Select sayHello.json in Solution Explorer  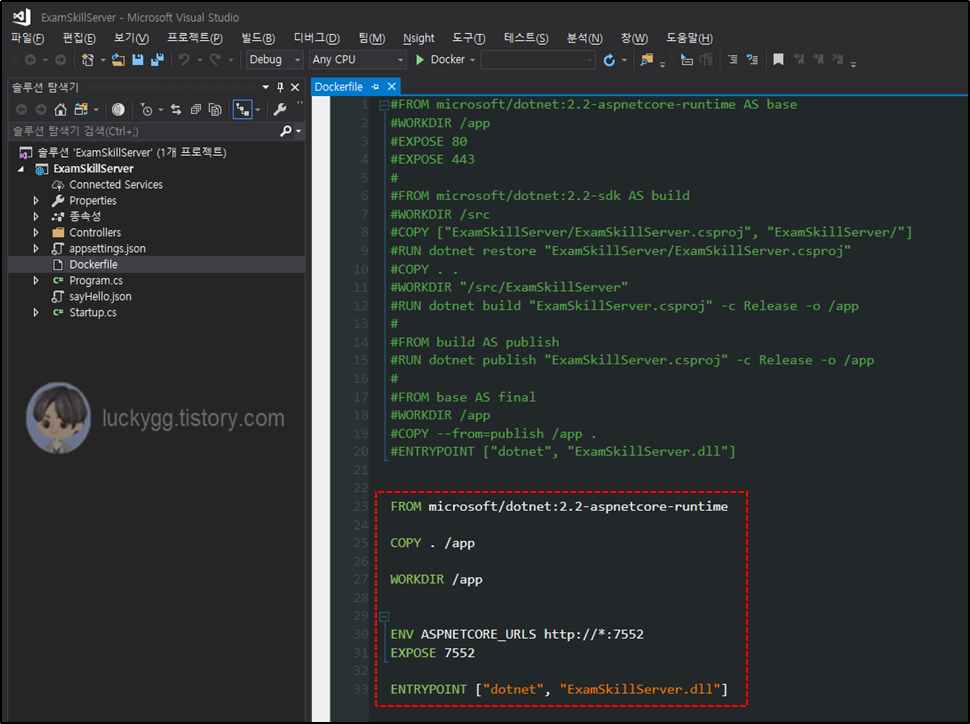click(100, 296)
